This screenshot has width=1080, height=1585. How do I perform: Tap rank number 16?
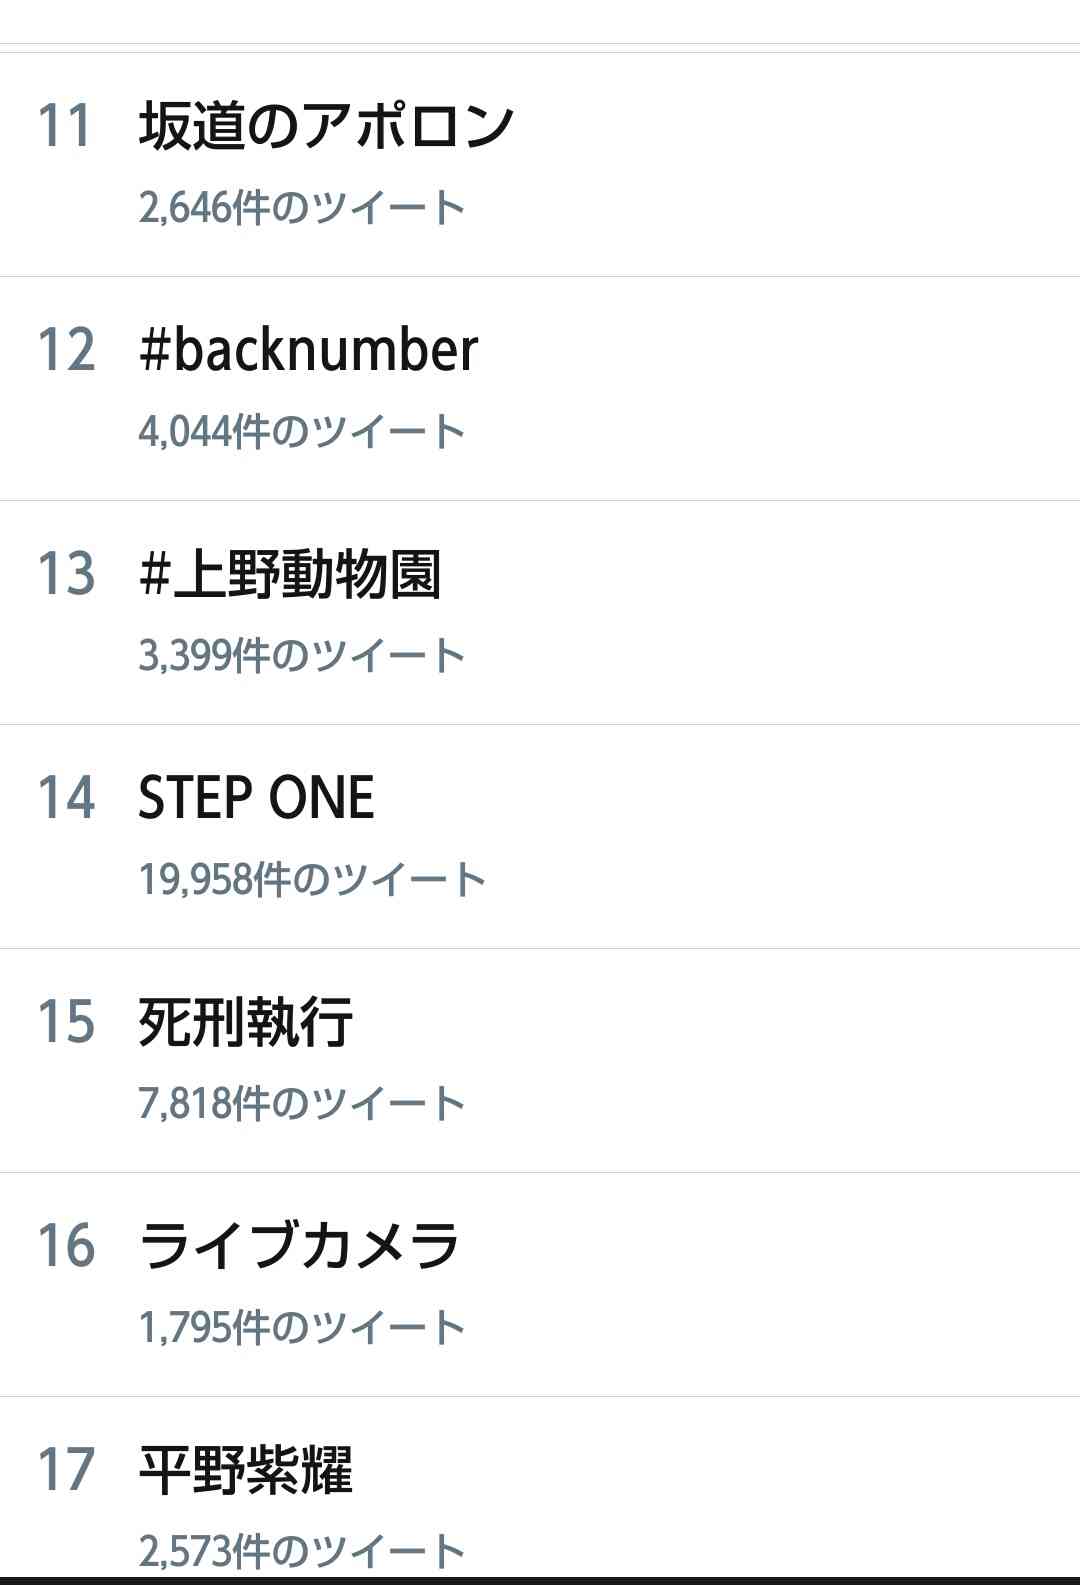[x=66, y=1246]
